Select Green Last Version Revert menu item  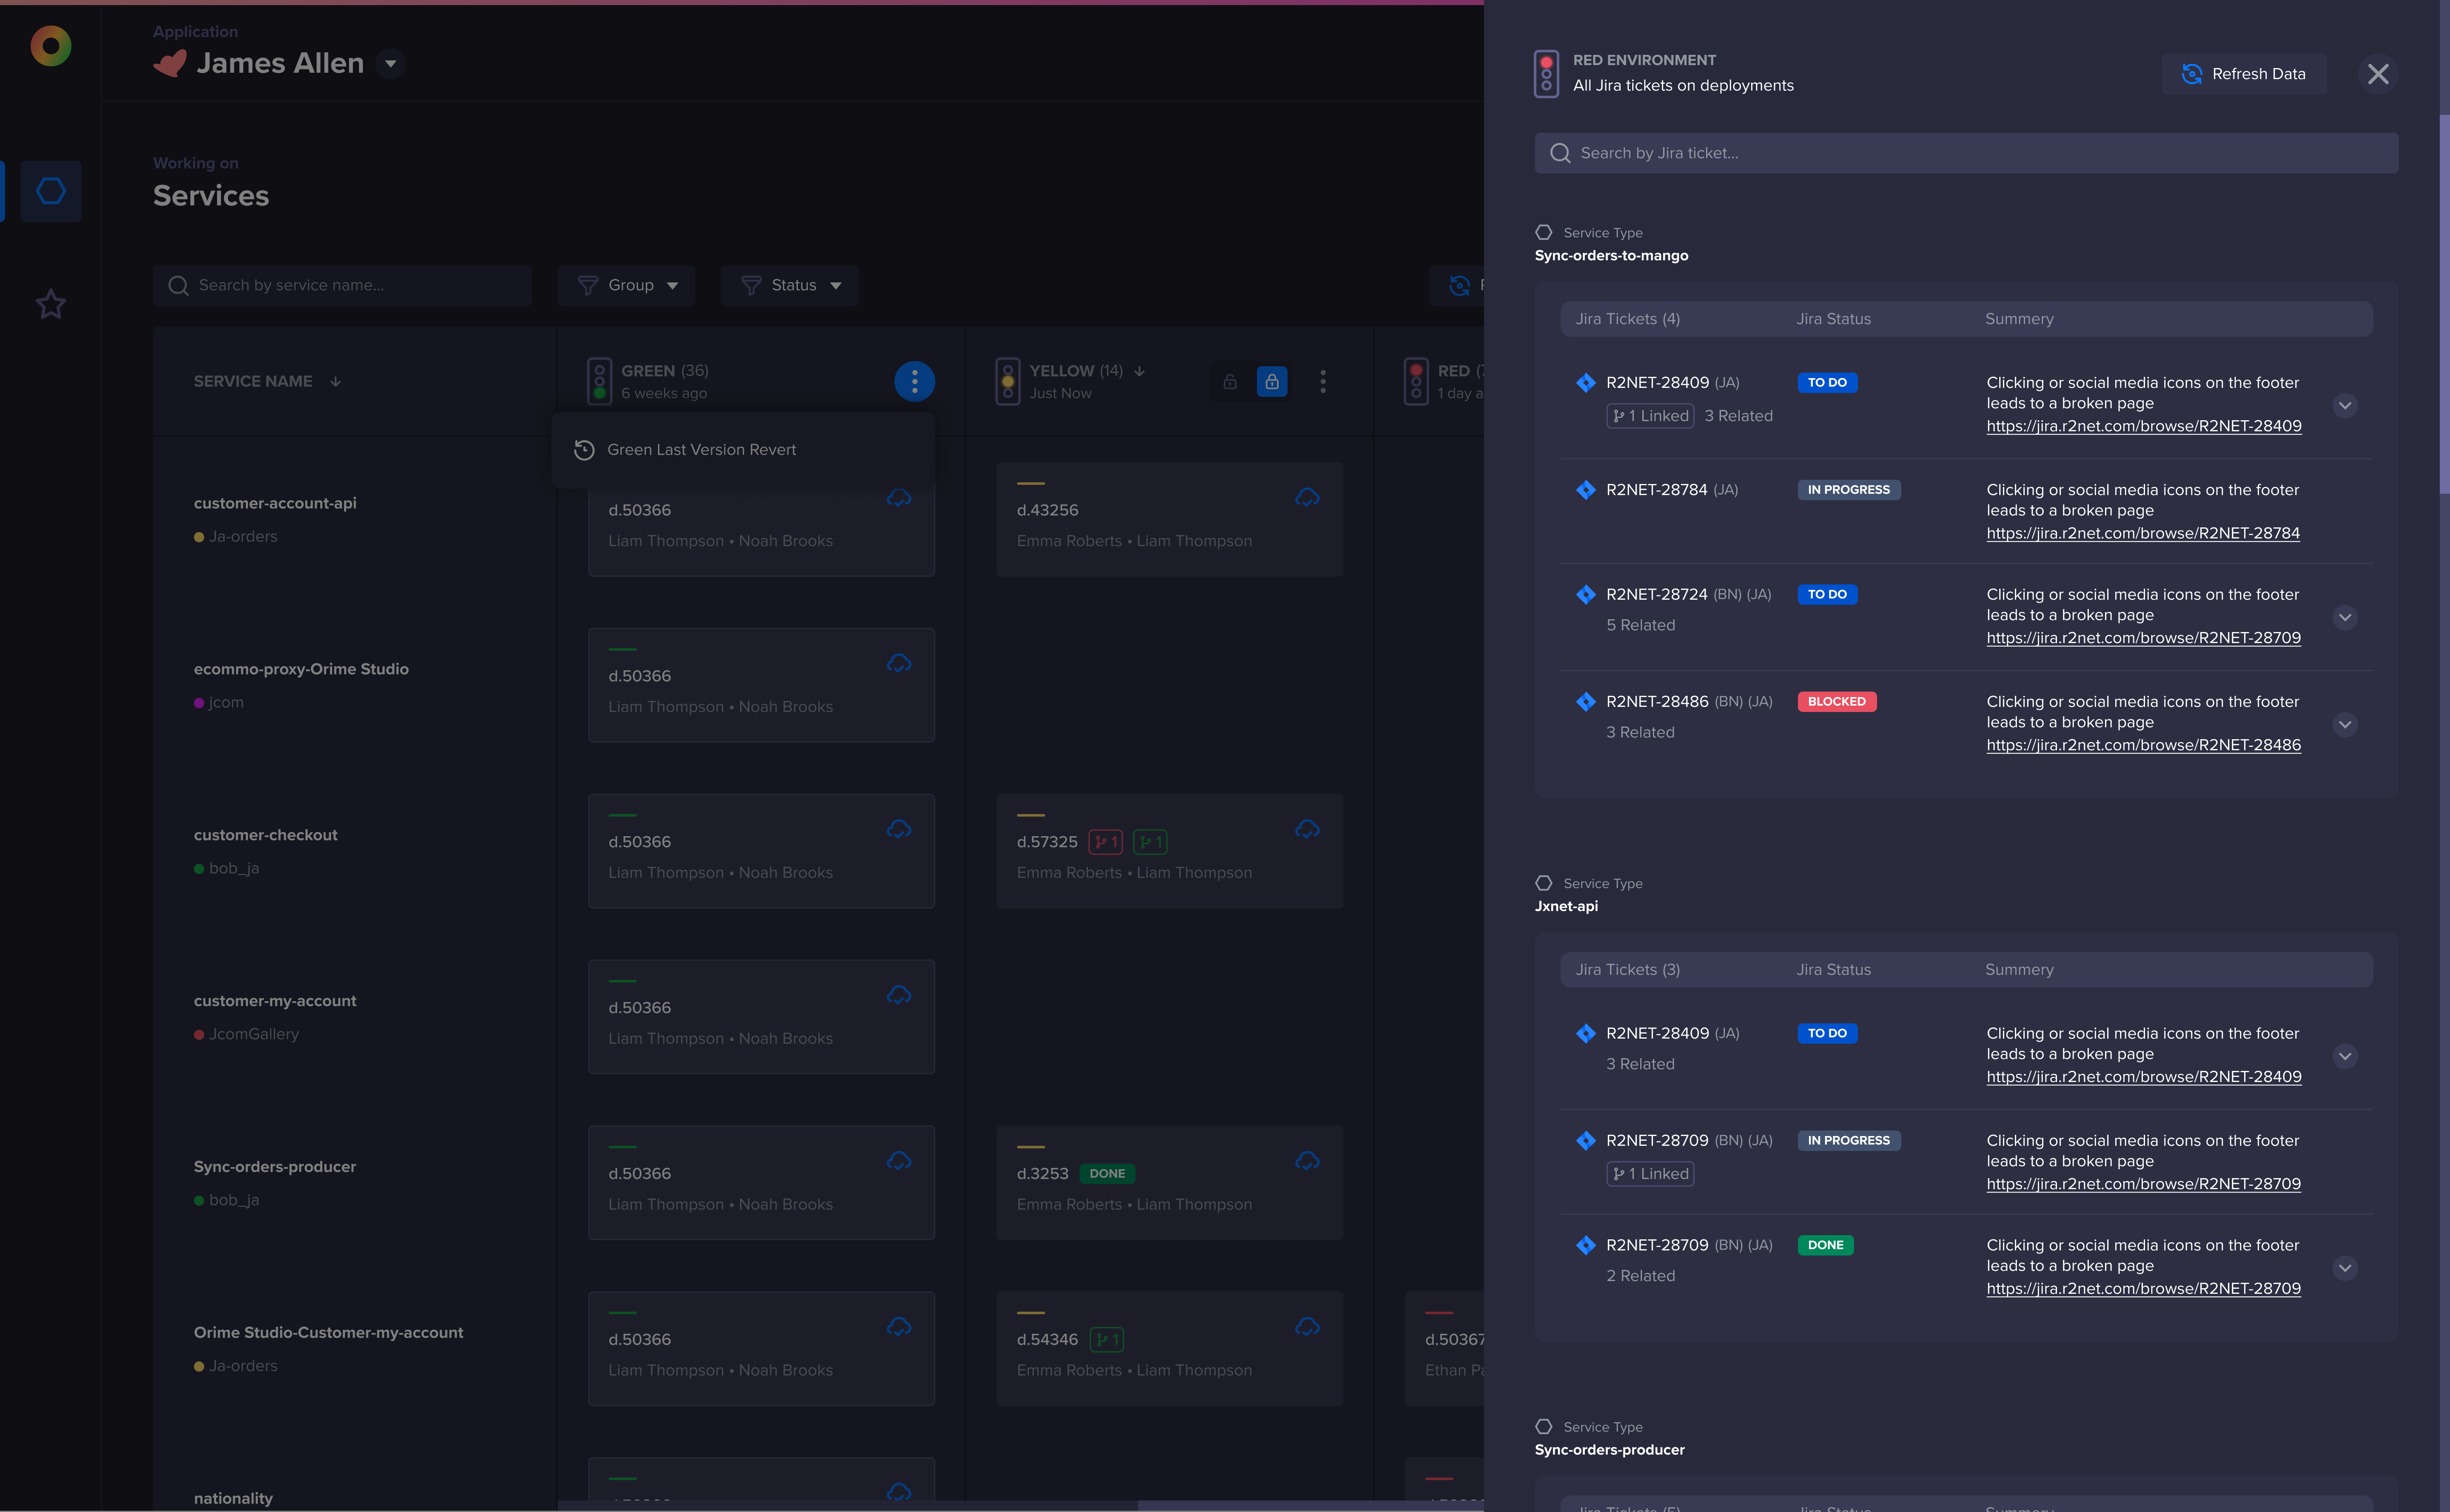[x=743, y=450]
